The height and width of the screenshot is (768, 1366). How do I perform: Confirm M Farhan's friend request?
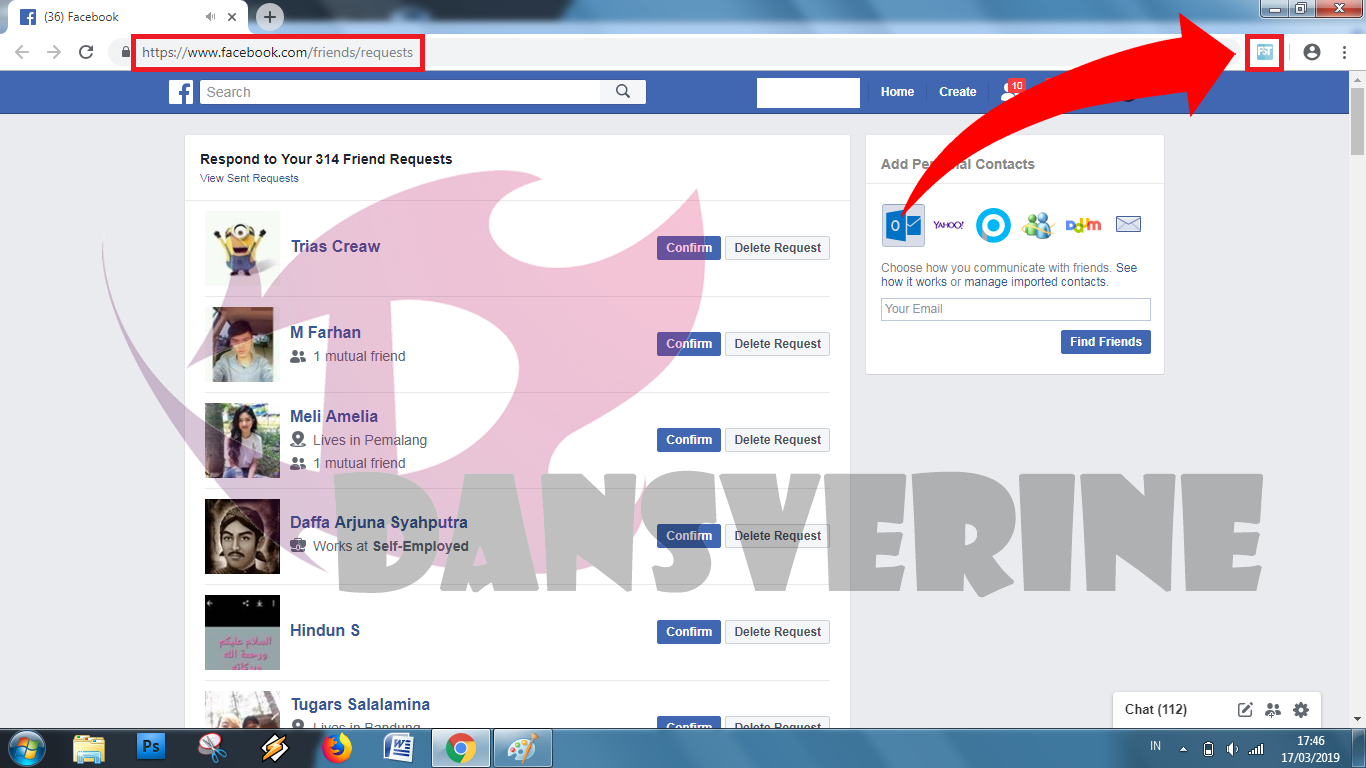pyautogui.click(x=689, y=344)
